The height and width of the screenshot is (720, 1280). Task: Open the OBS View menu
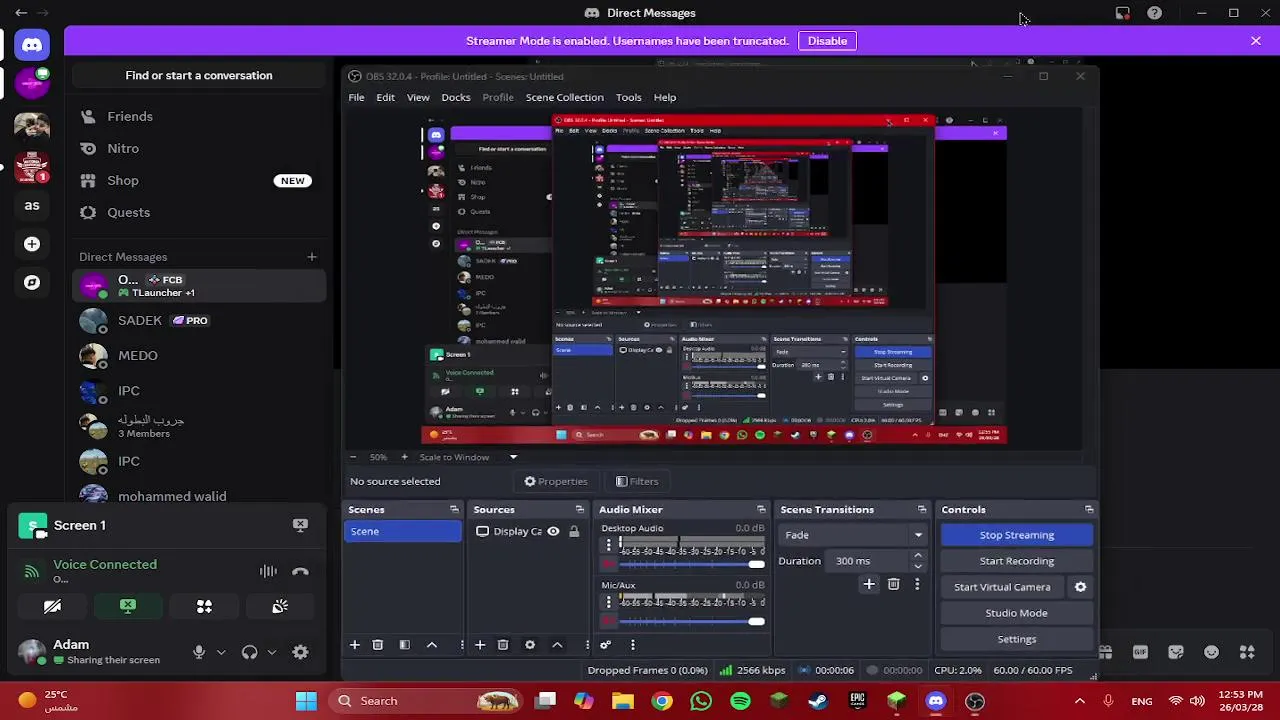[x=418, y=97]
